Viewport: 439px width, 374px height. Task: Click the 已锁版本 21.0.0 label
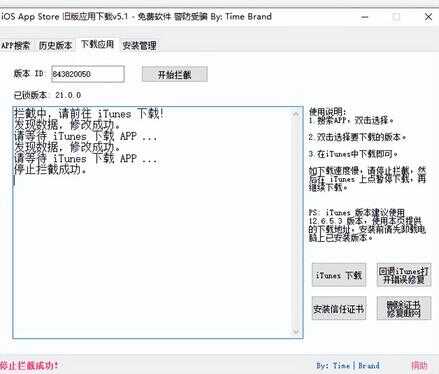coord(47,95)
